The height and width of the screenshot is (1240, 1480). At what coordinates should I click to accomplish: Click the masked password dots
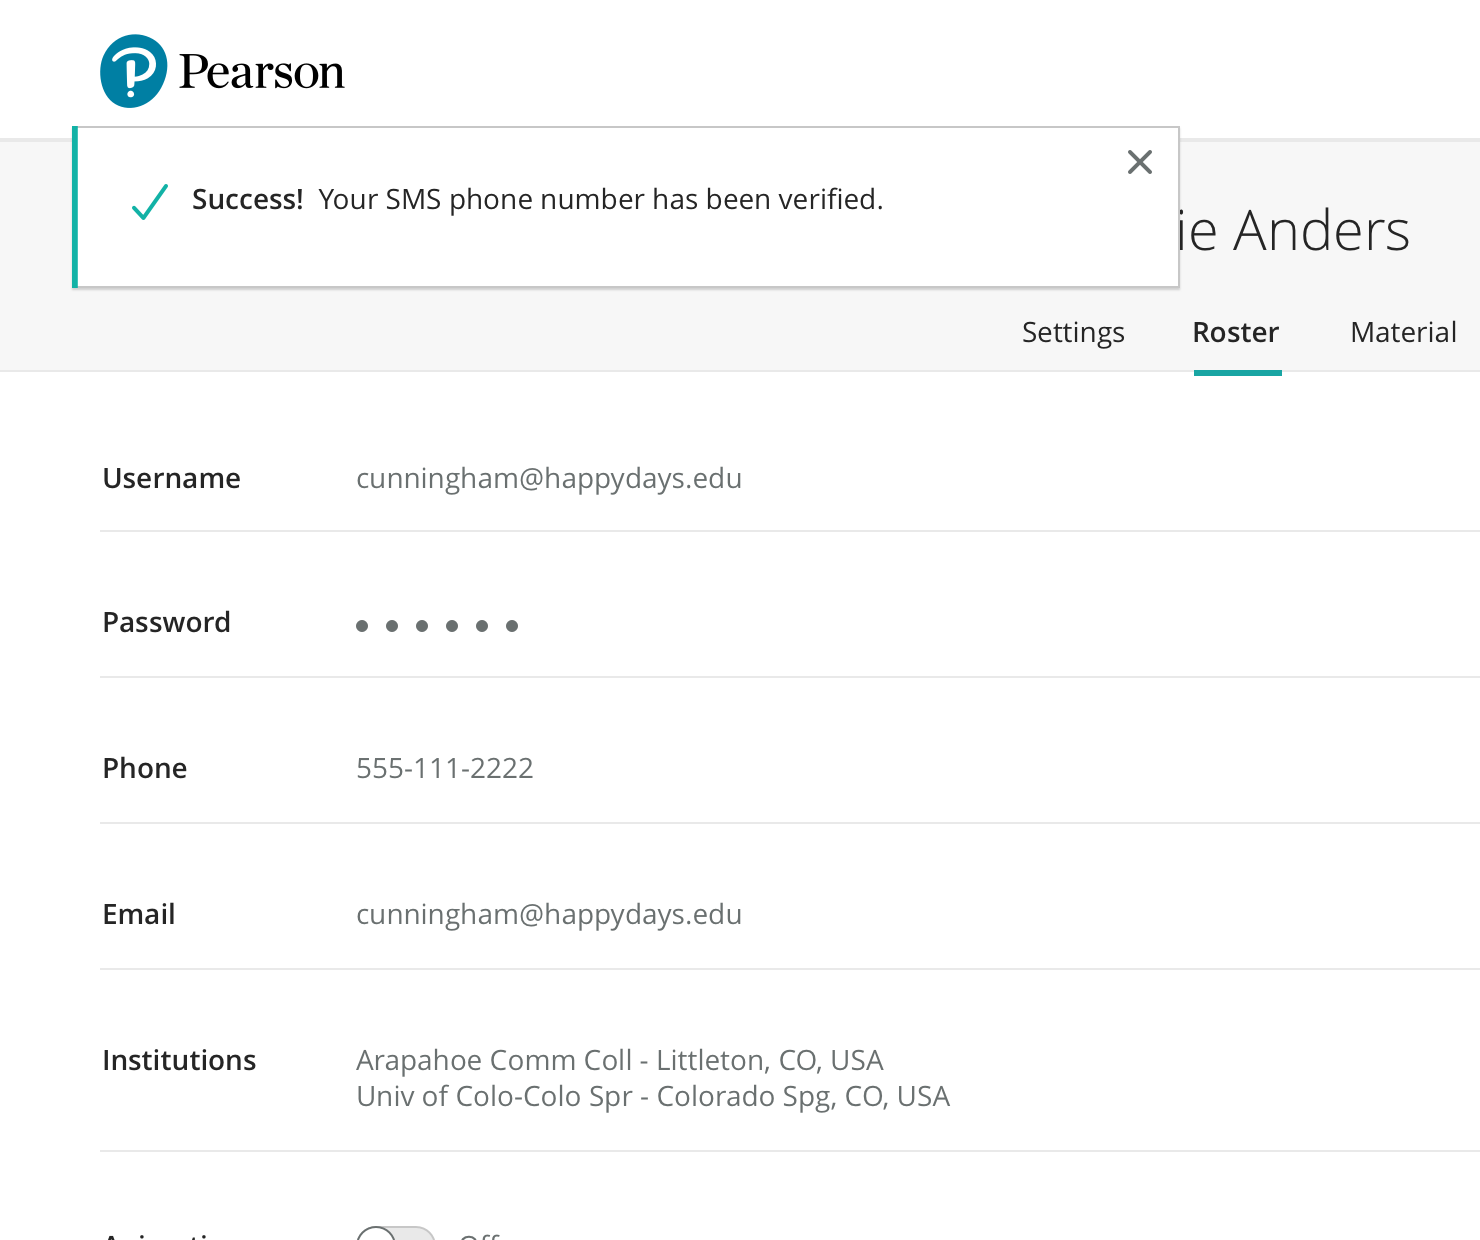click(x=437, y=625)
